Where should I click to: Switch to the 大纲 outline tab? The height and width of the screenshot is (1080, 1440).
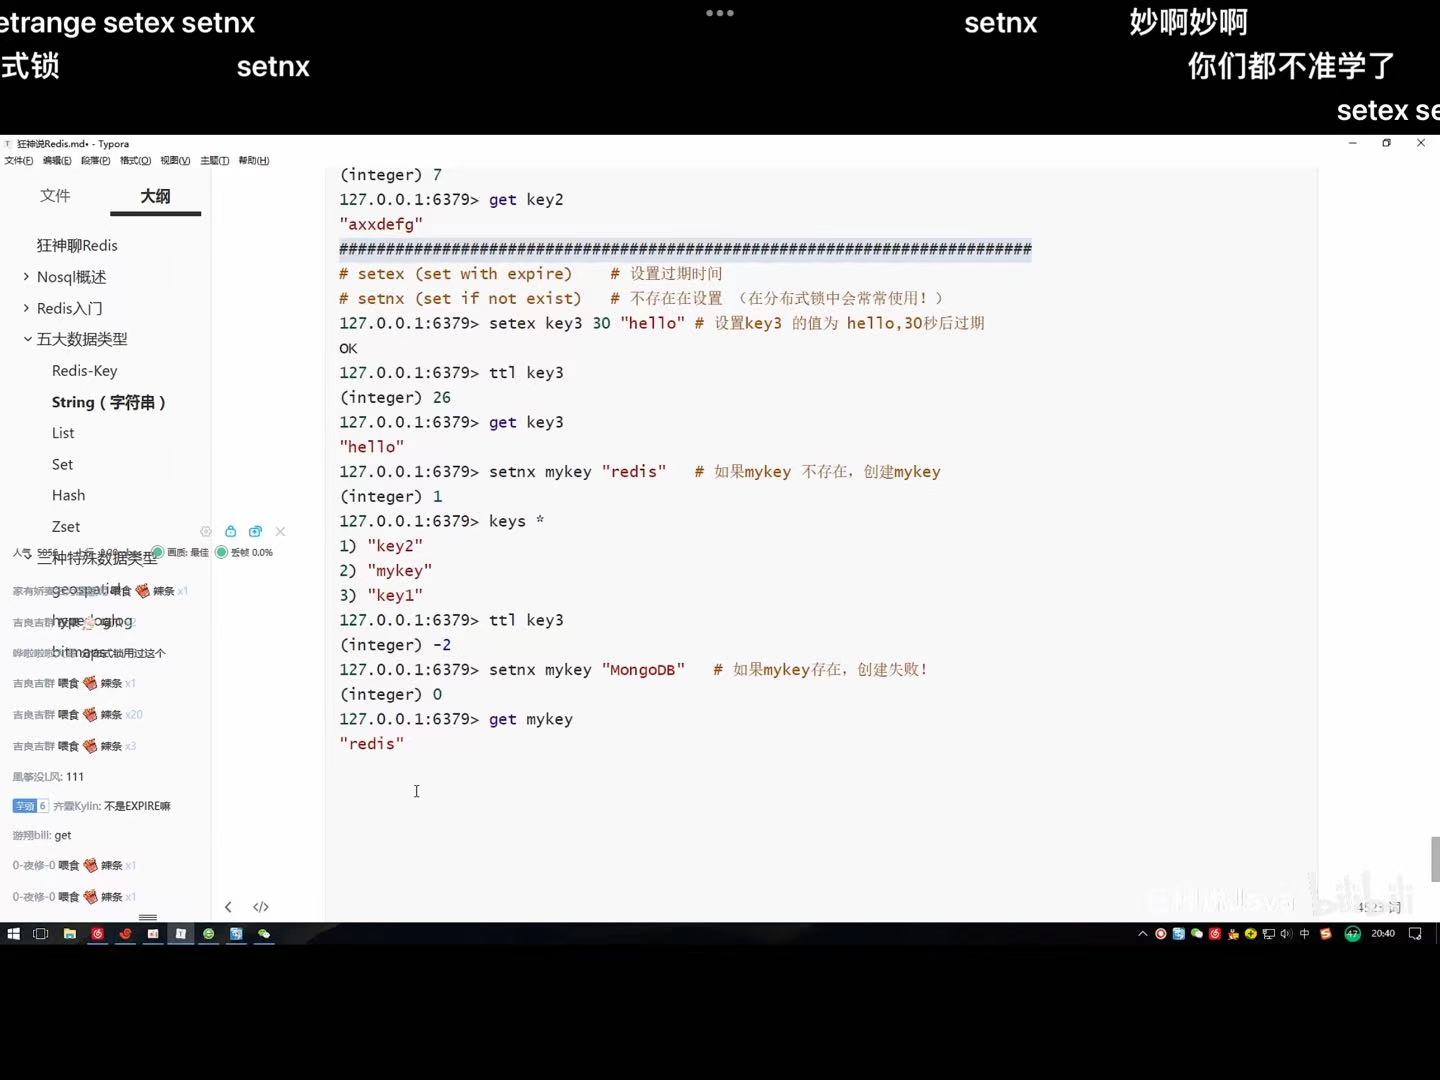click(155, 196)
